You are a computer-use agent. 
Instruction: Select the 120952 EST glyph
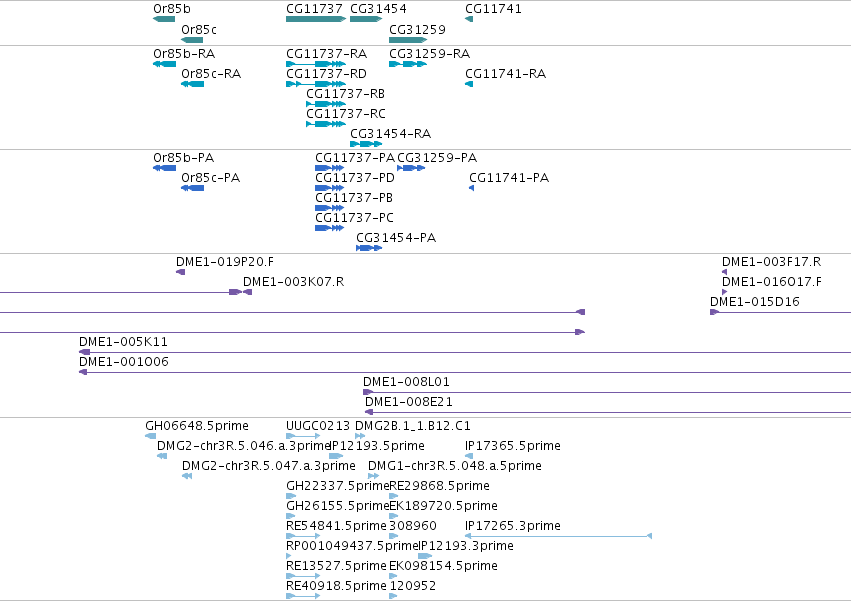click(x=393, y=597)
